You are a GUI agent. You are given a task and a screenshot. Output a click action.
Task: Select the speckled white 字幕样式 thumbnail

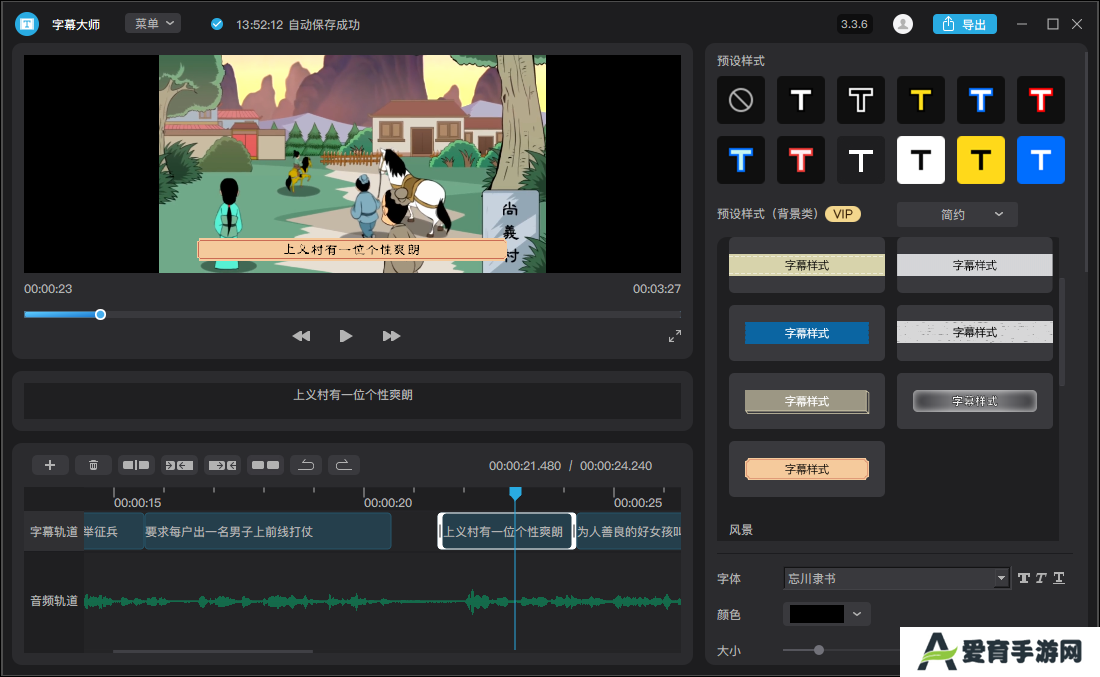tap(974, 333)
